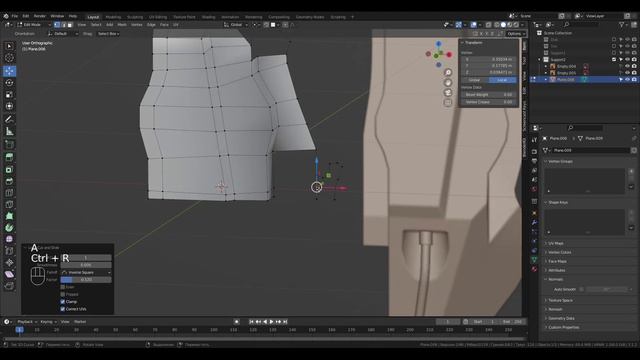Toggle the Clamp checkbox
640x360 pixels.
coord(62,302)
